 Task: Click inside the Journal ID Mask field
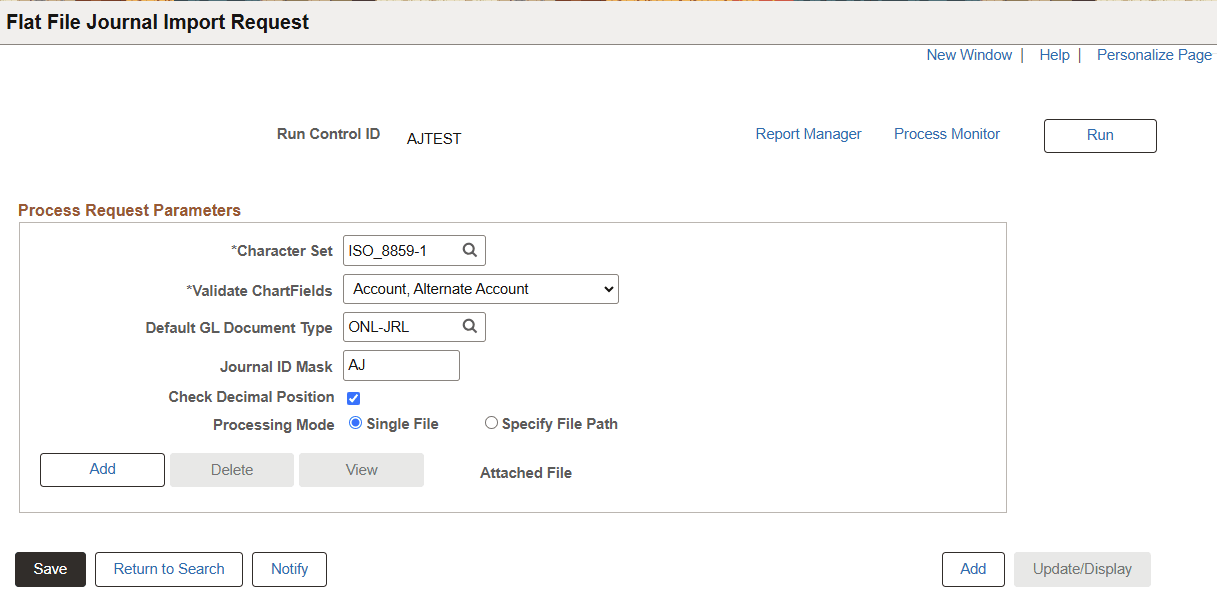click(x=400, y=365)
